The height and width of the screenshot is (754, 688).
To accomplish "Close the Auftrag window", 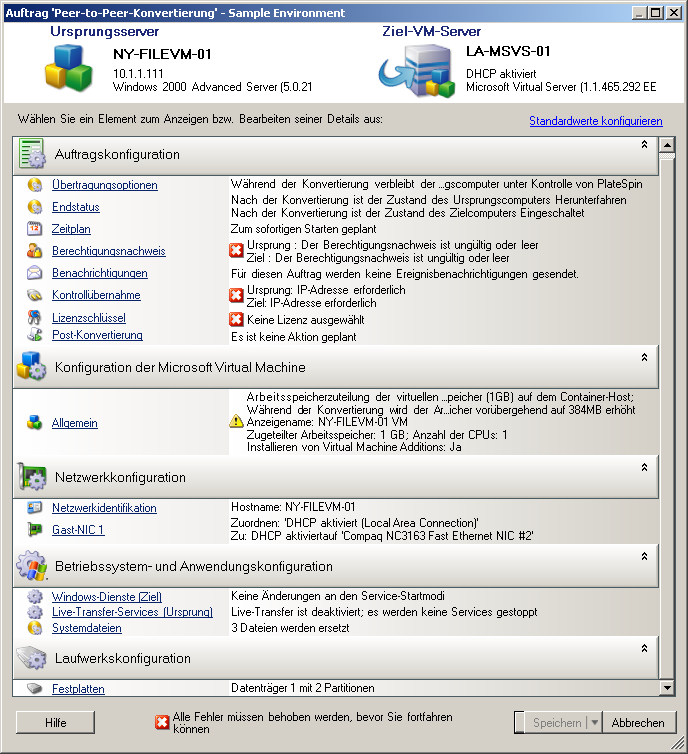I will pos(675,13).
